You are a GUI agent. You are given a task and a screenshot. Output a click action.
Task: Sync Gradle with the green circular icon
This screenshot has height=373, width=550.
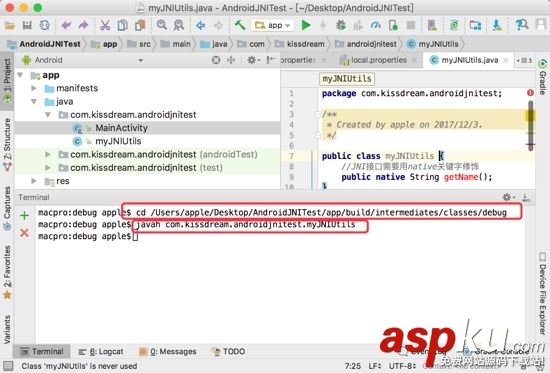[x=454, y=25]
